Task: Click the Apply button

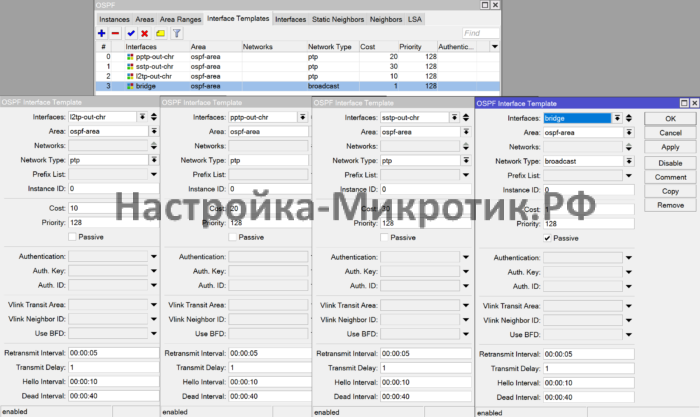Action: [670, 147]
